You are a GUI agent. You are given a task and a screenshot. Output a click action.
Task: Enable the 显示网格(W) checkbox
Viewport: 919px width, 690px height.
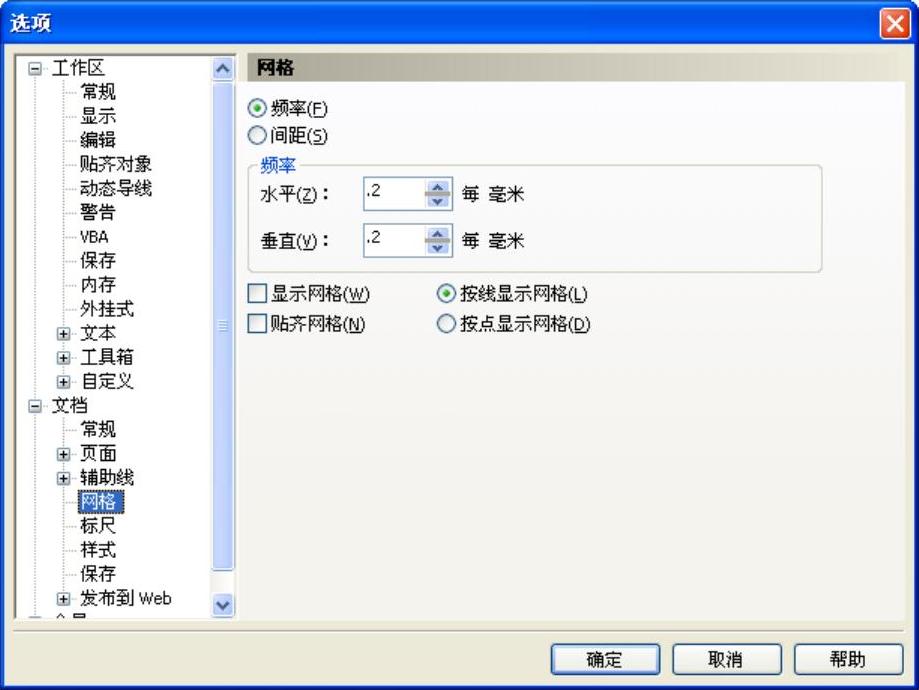click(x=257, y=293)
